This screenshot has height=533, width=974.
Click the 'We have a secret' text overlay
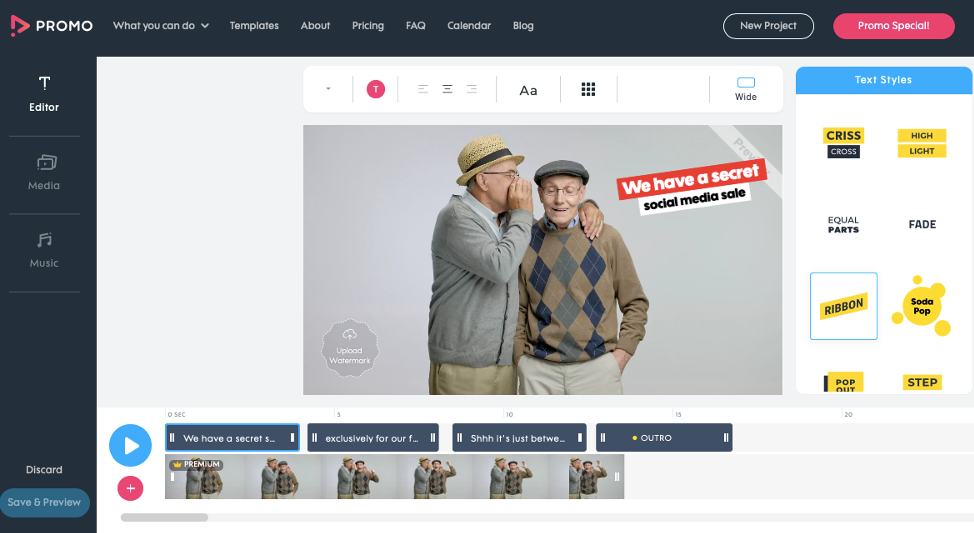coord(690,180)
